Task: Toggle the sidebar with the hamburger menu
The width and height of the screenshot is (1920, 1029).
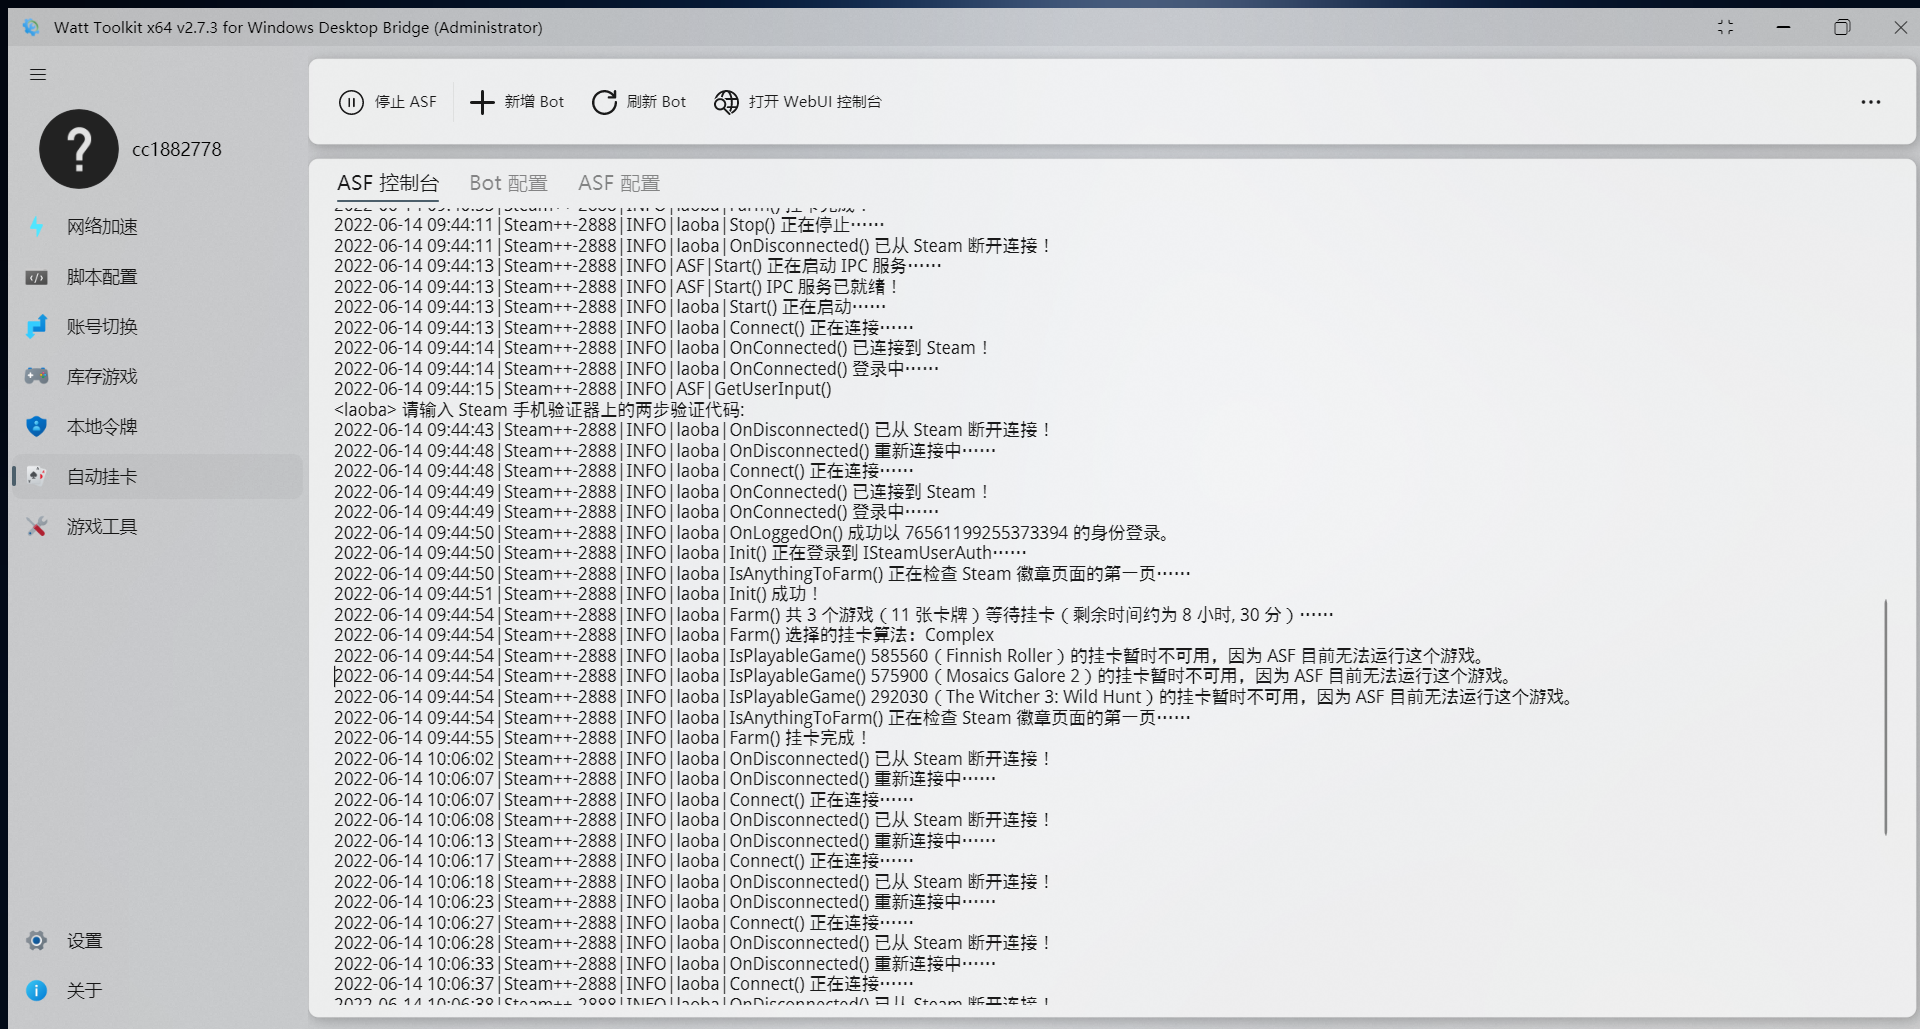Action: (x=38, y=74)
